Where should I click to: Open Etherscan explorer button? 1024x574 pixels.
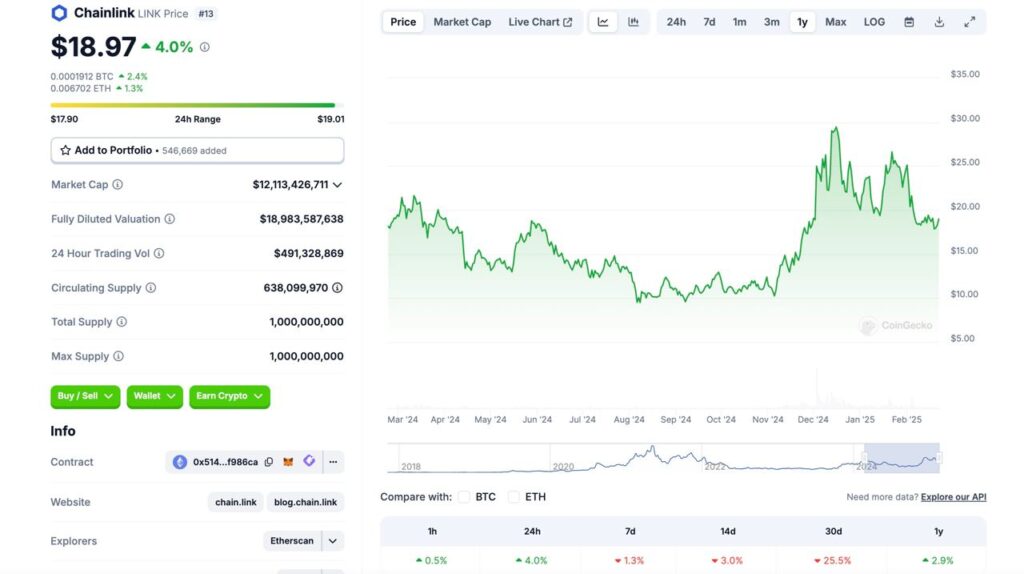pos(292,541)
